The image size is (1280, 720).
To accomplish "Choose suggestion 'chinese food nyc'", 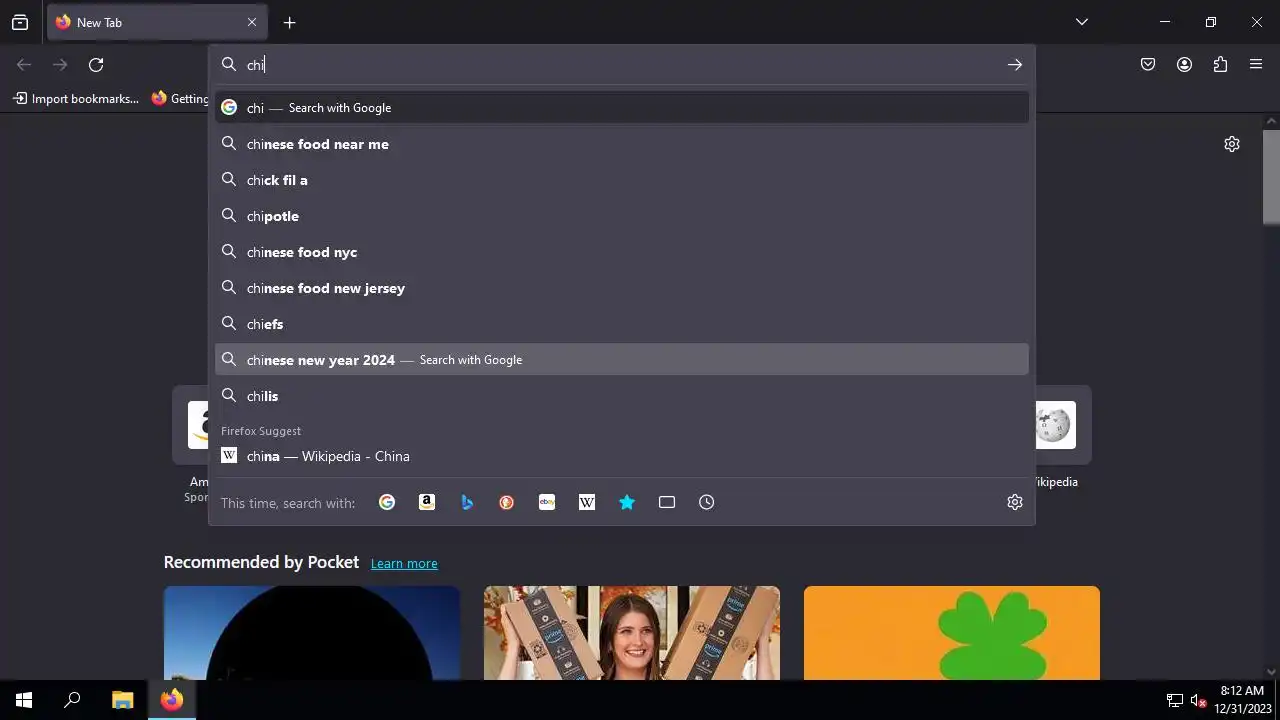I will pyautogui.click(x=622, y=252).
